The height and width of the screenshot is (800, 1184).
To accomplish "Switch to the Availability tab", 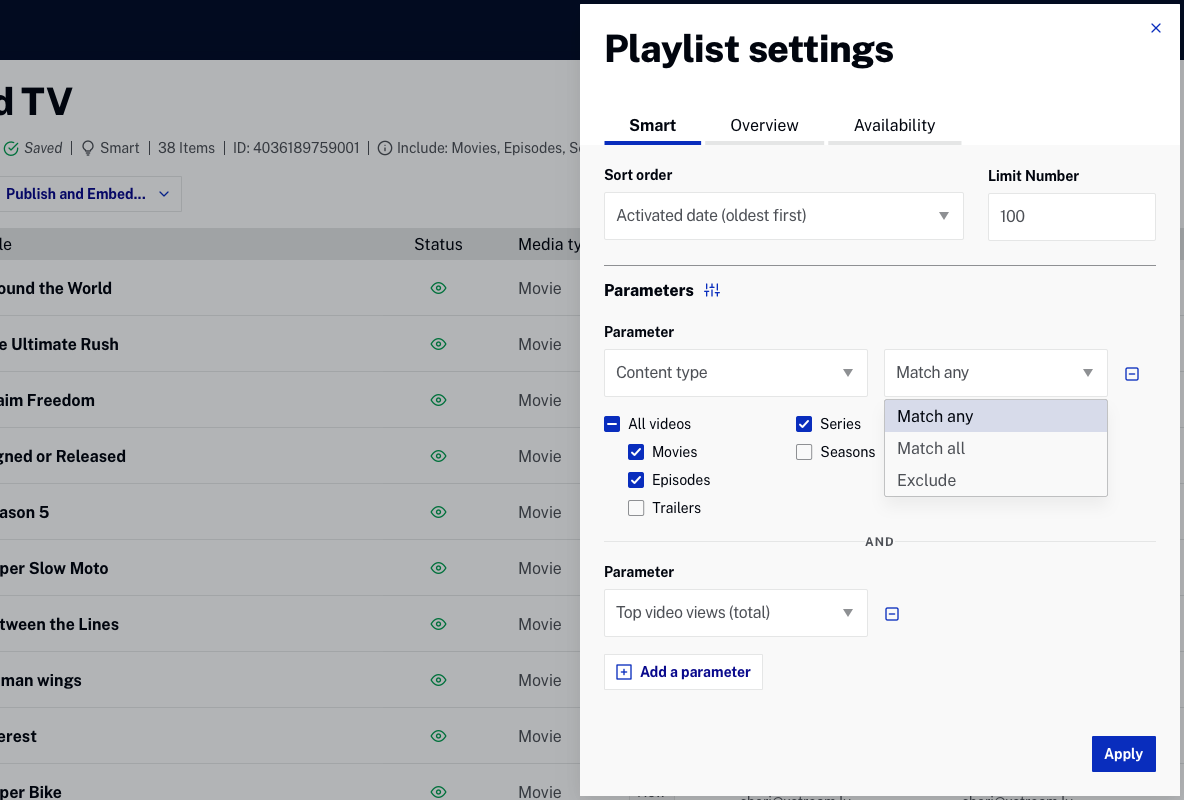I will coord(894,125).
